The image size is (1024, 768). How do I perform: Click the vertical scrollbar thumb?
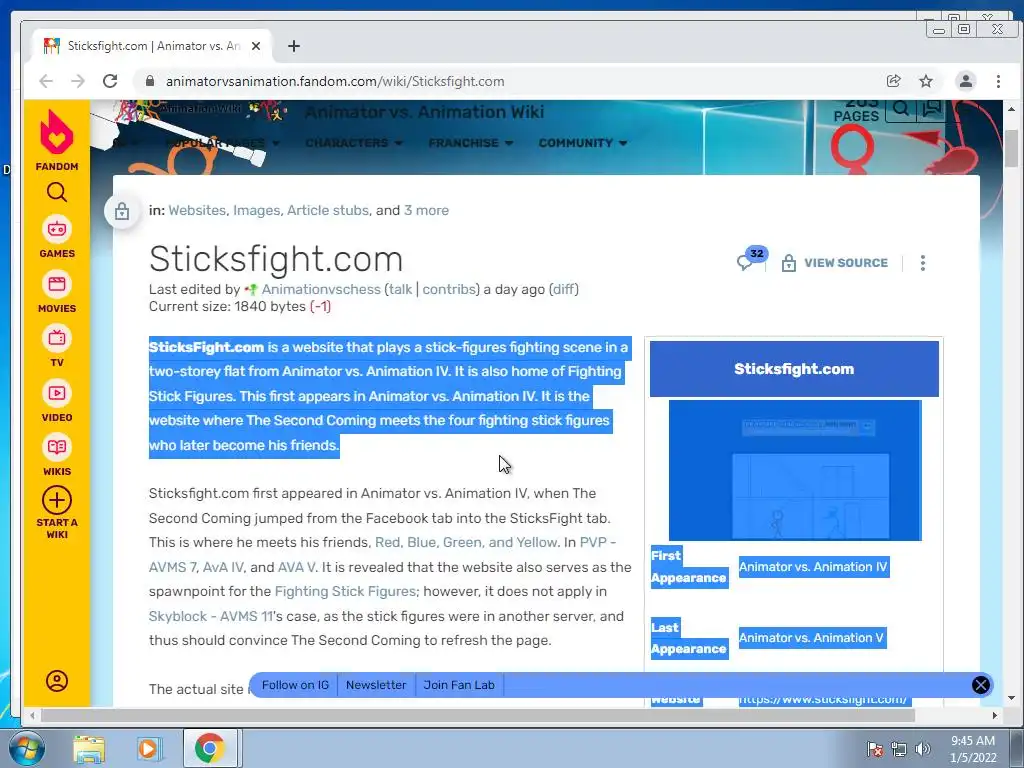click(x=1012, y=148)
